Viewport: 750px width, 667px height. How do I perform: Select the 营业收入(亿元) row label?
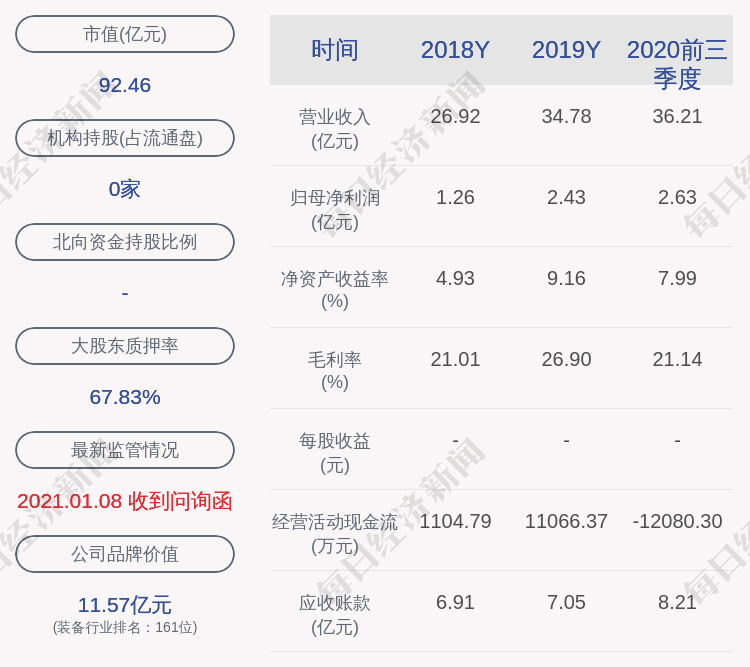point(335,129)
